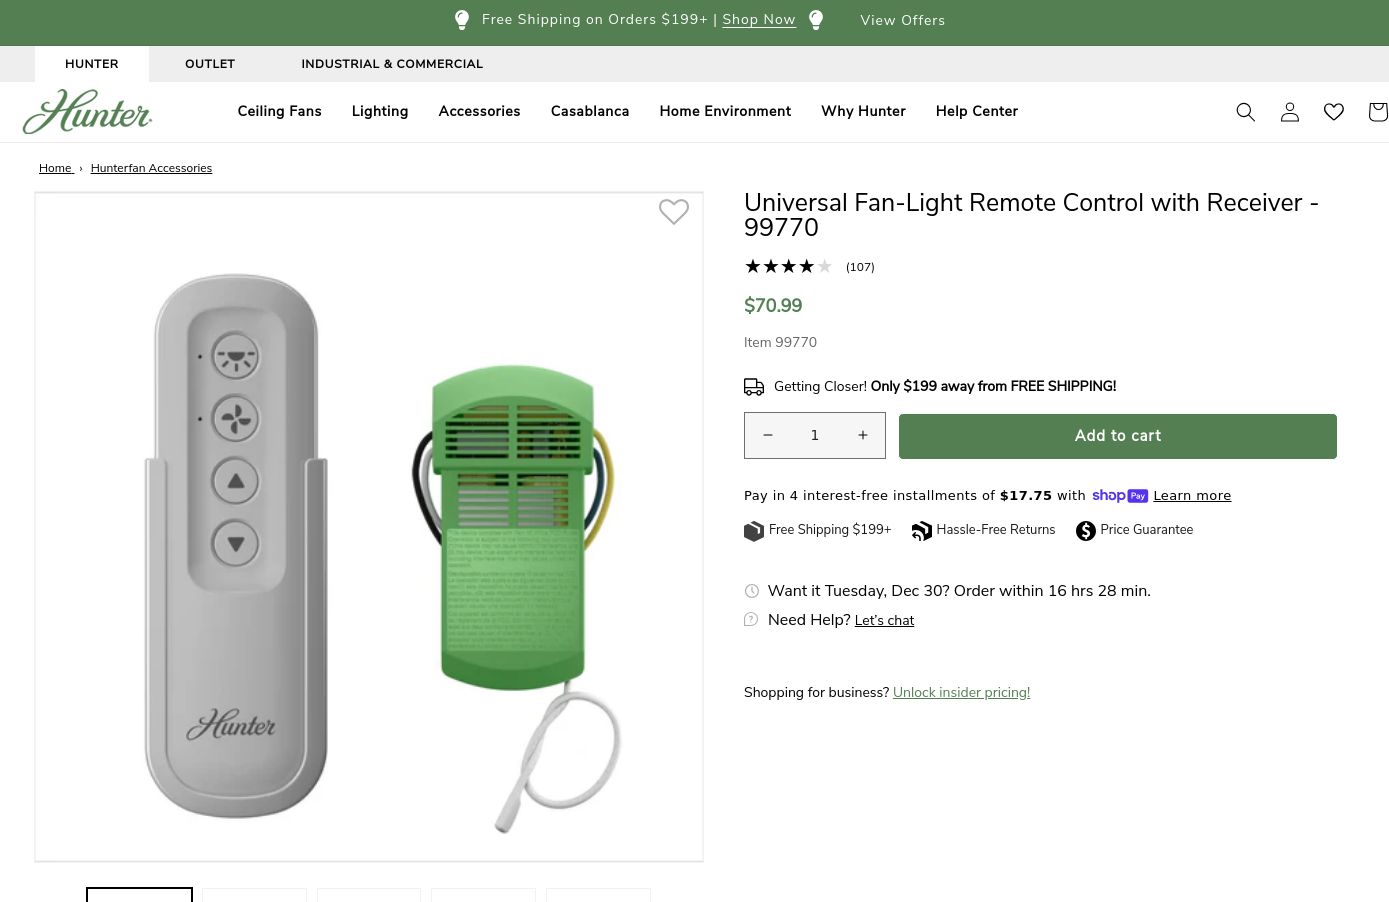Click the Unlock insider pricing link
This screenshot has width=1389, height=902.
(x=961, y=693)
